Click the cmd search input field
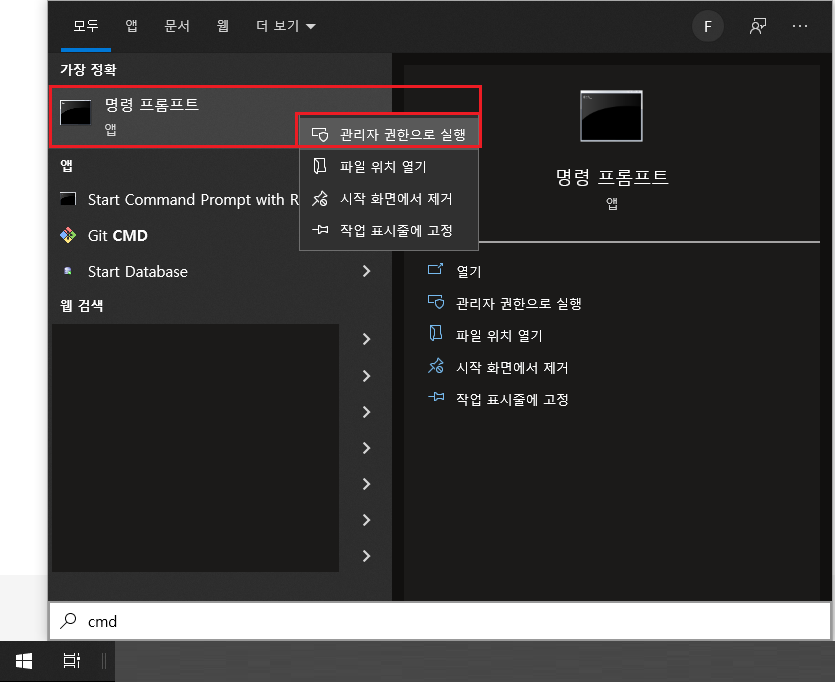Image resolution: width=835 pixels, height=682 pixels. click(440, 621)
